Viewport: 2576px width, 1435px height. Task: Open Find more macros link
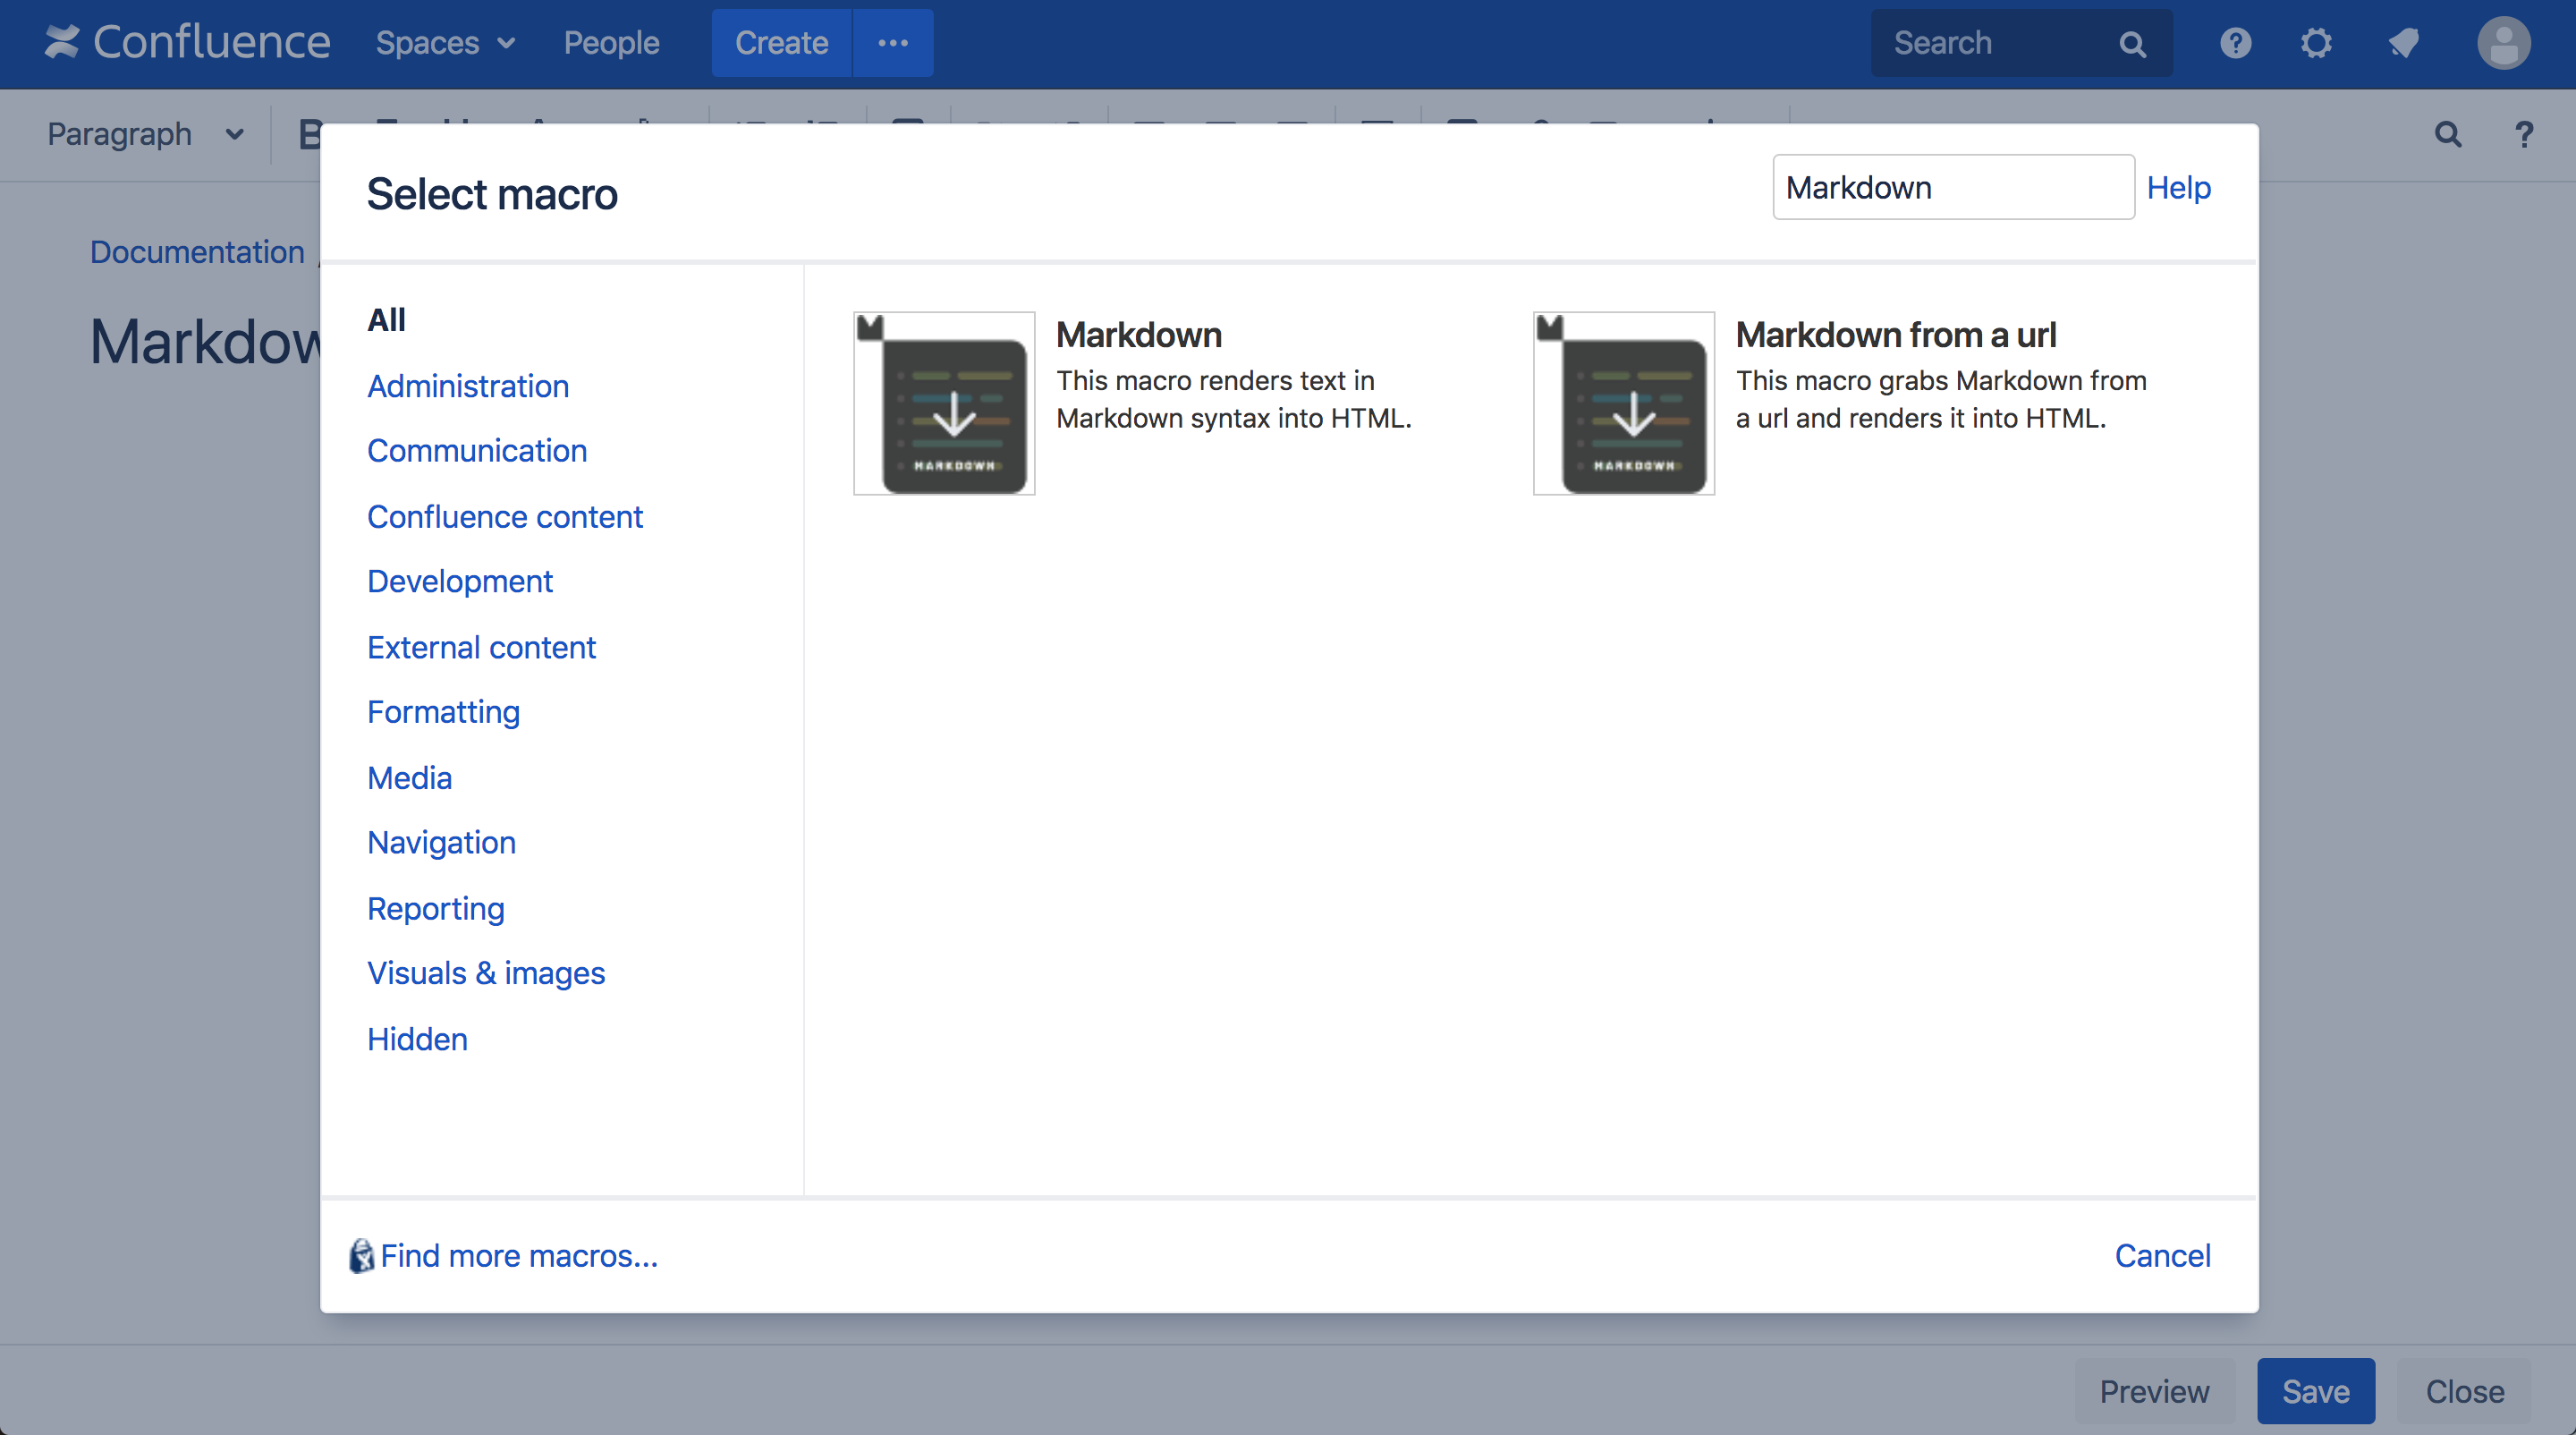(520, 1255)
